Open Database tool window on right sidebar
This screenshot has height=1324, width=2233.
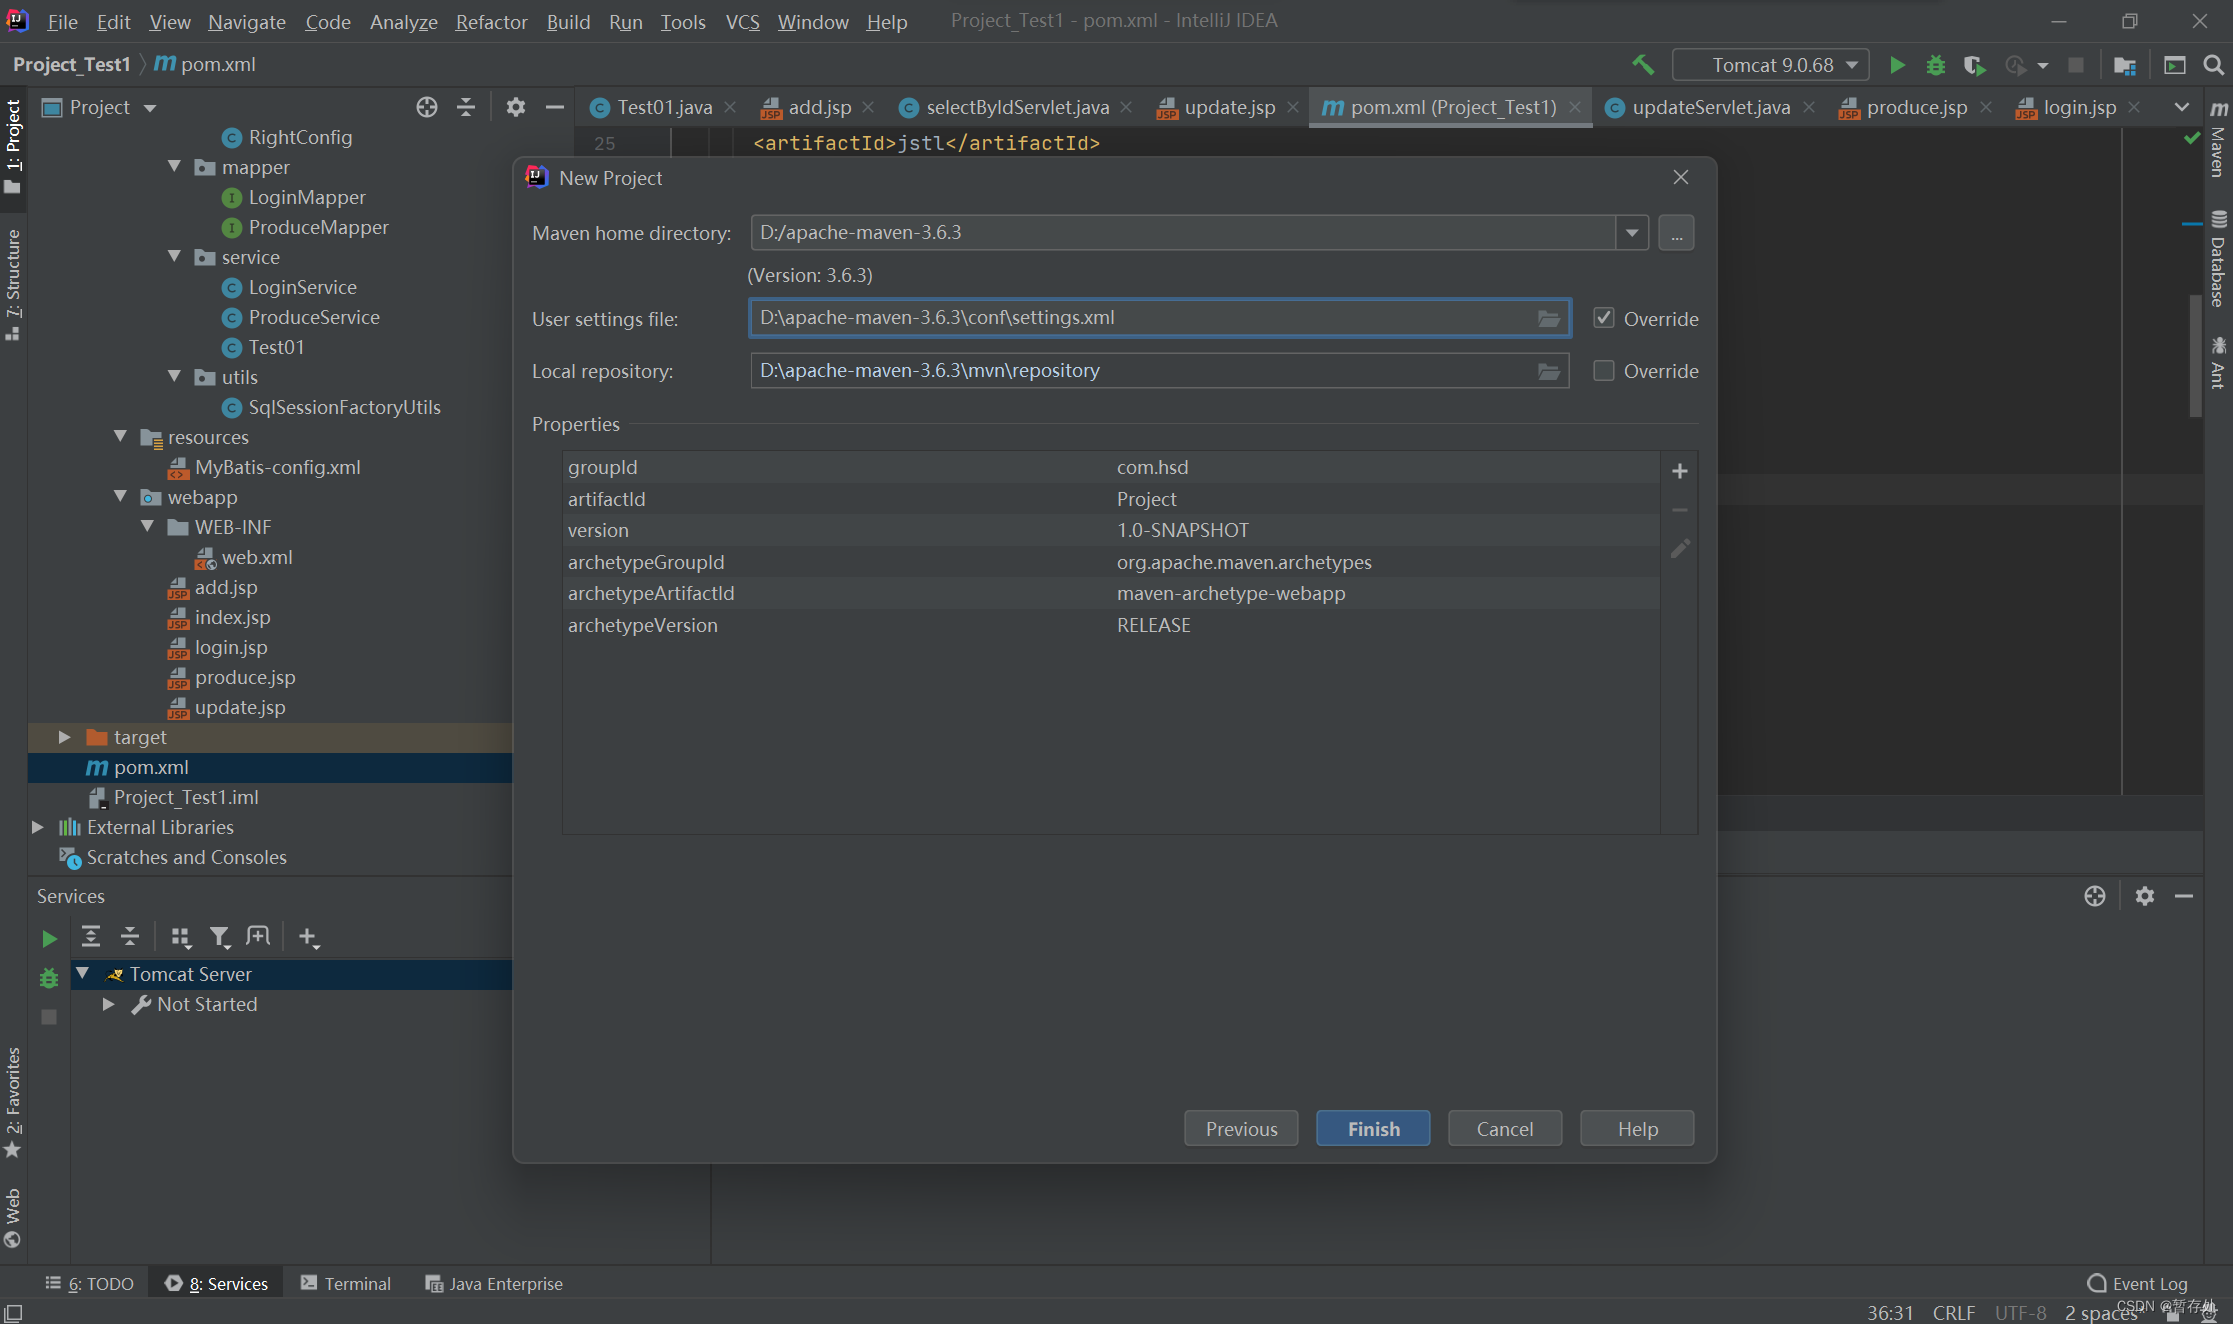(2218, 259)
